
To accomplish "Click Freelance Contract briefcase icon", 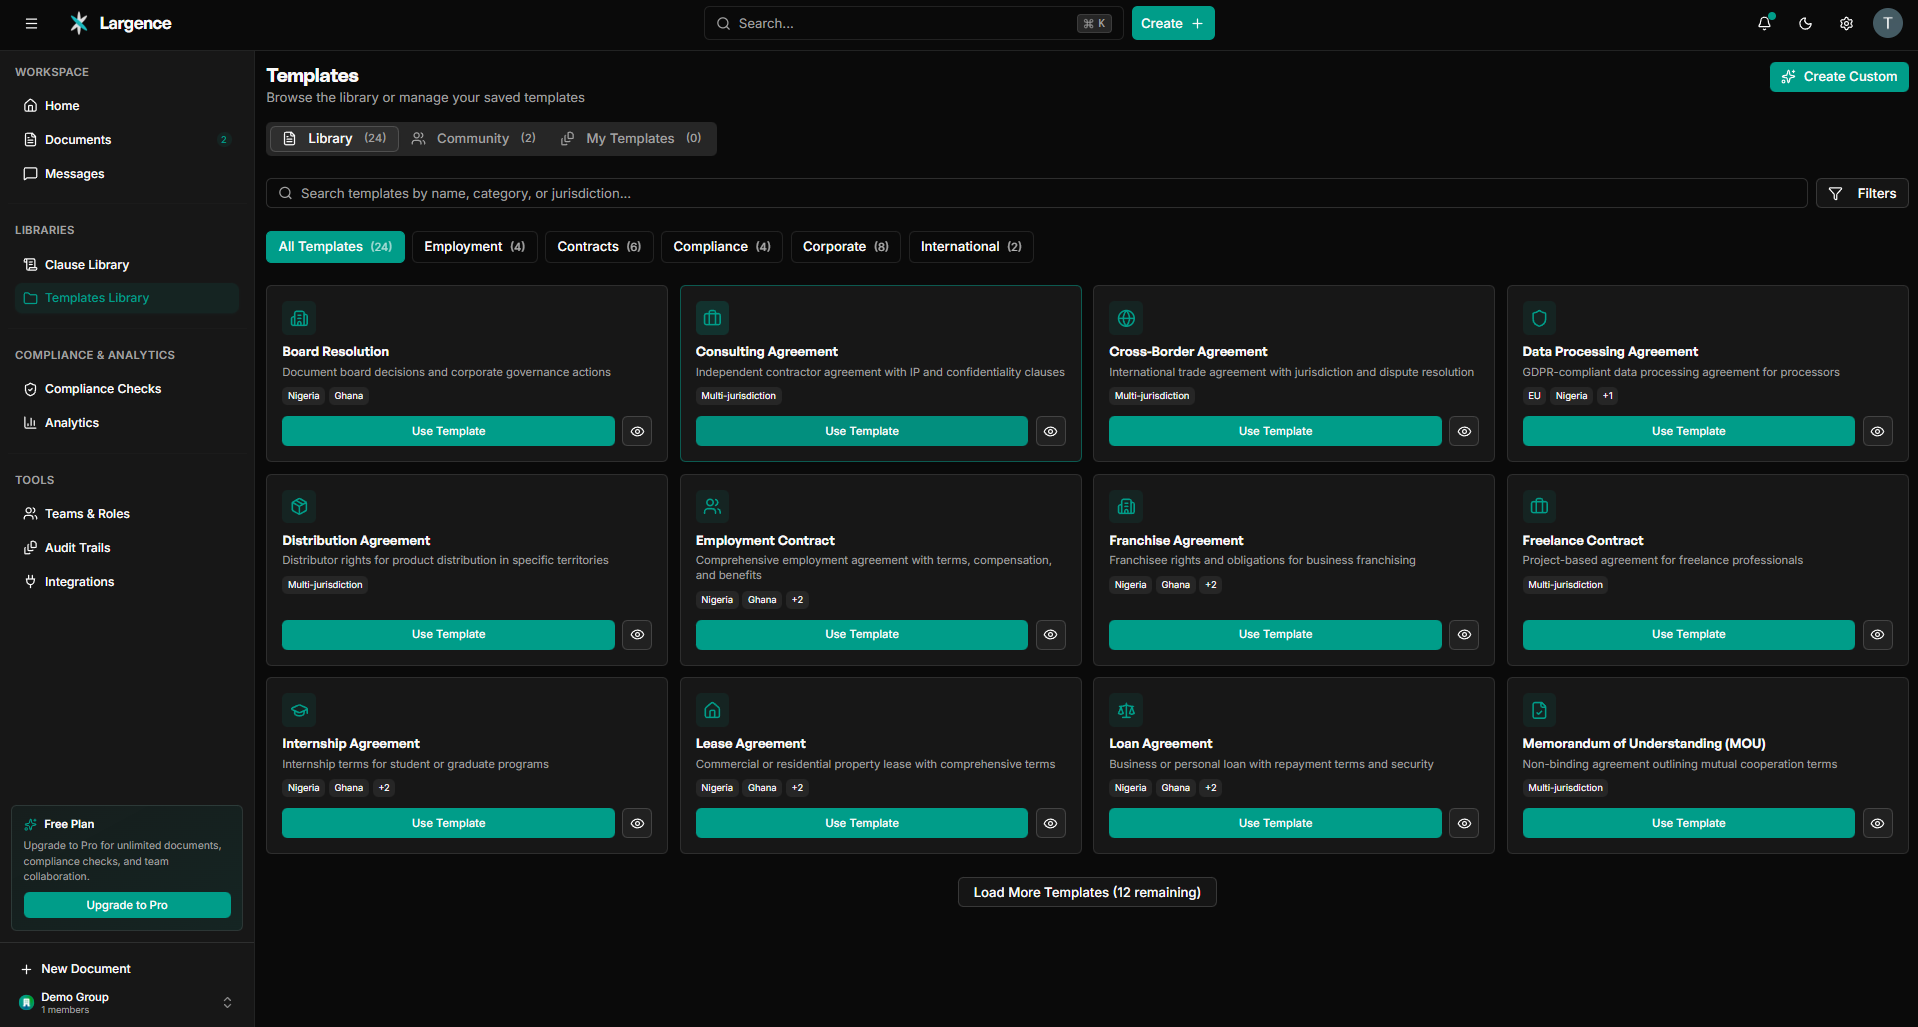I will click(x=1539, y=507).
